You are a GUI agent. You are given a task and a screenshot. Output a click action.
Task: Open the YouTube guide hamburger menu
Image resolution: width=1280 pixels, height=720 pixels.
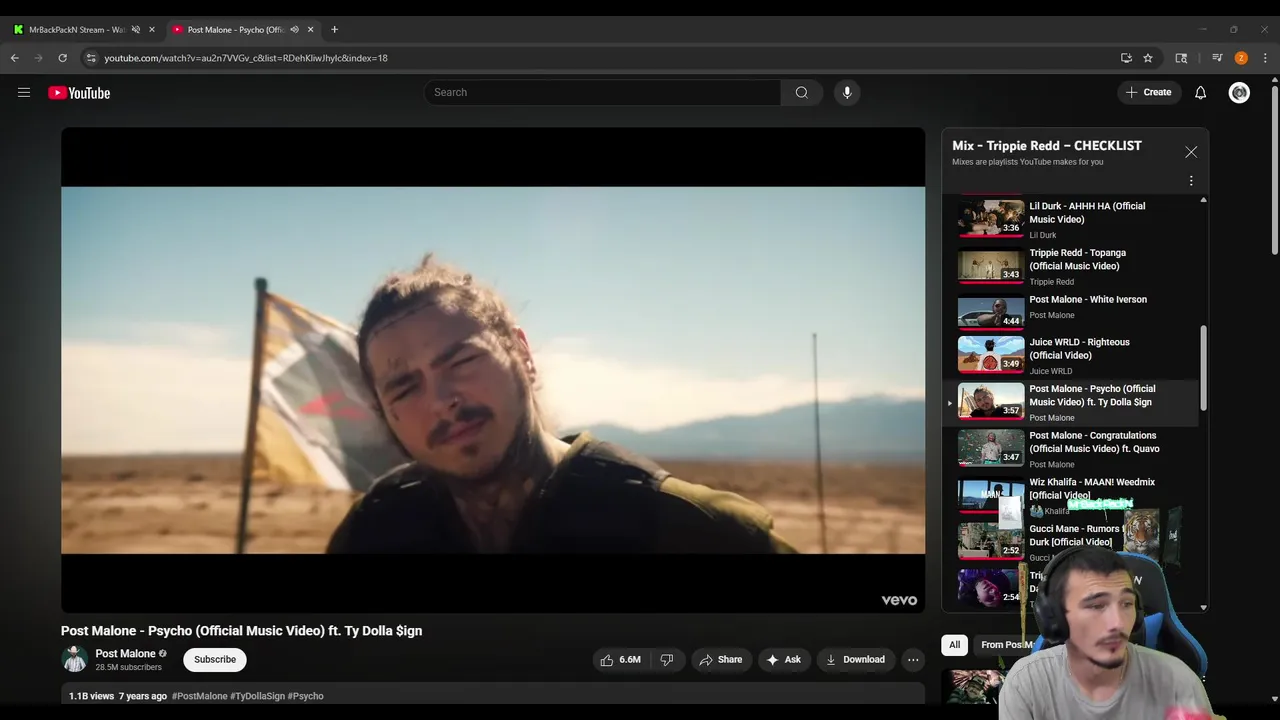tap(24, 93)
